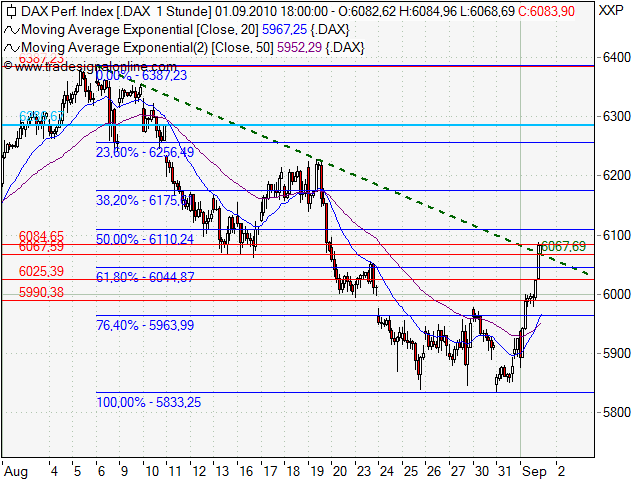Click the wave icon beside Moving Average Exponential [Close, 20]
This screenshot has width=640, height=480.
tap(12, 30)
